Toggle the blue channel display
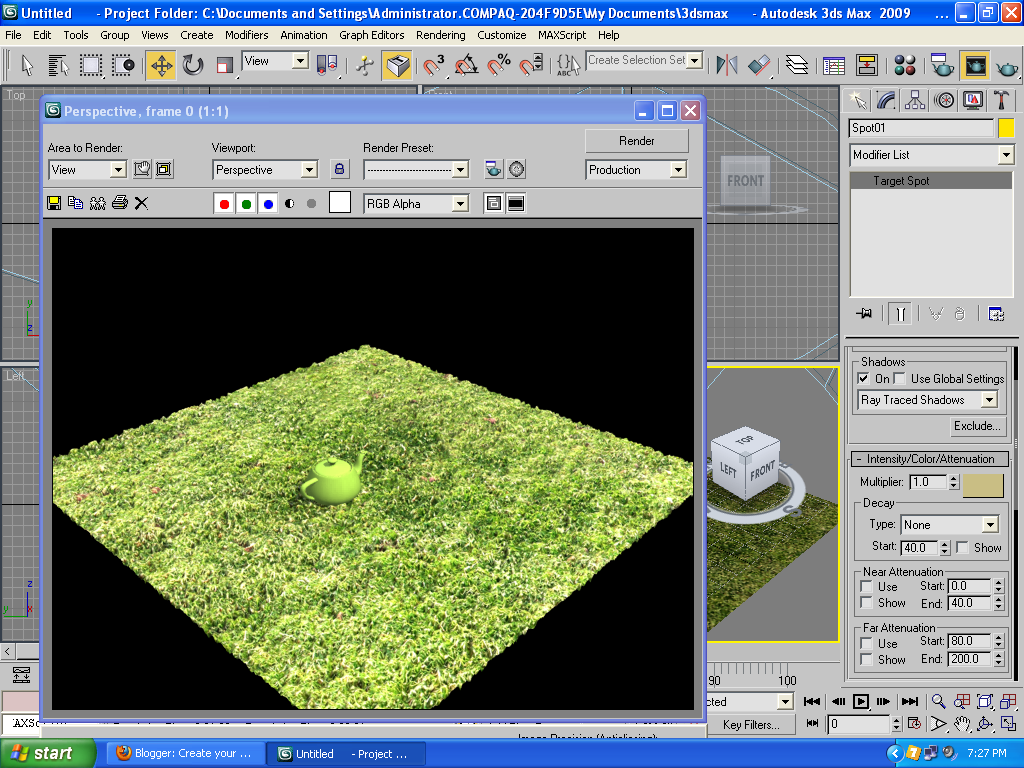 point(268,204)
